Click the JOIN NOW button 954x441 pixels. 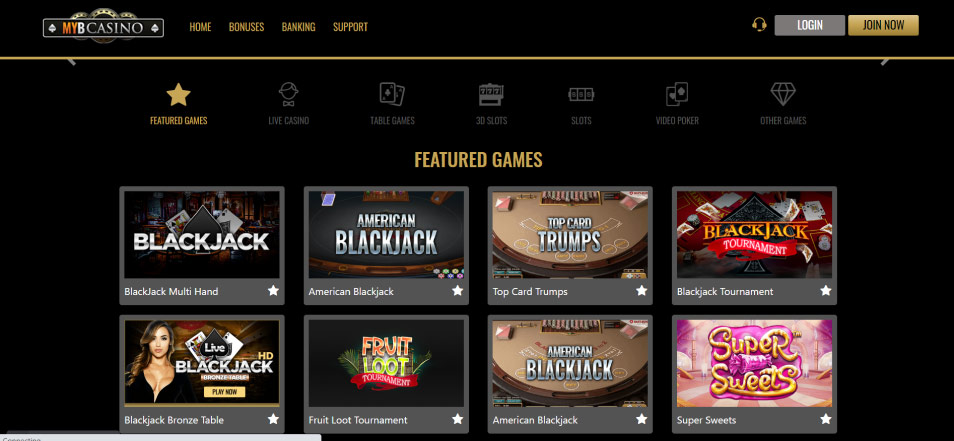point(883,25)
